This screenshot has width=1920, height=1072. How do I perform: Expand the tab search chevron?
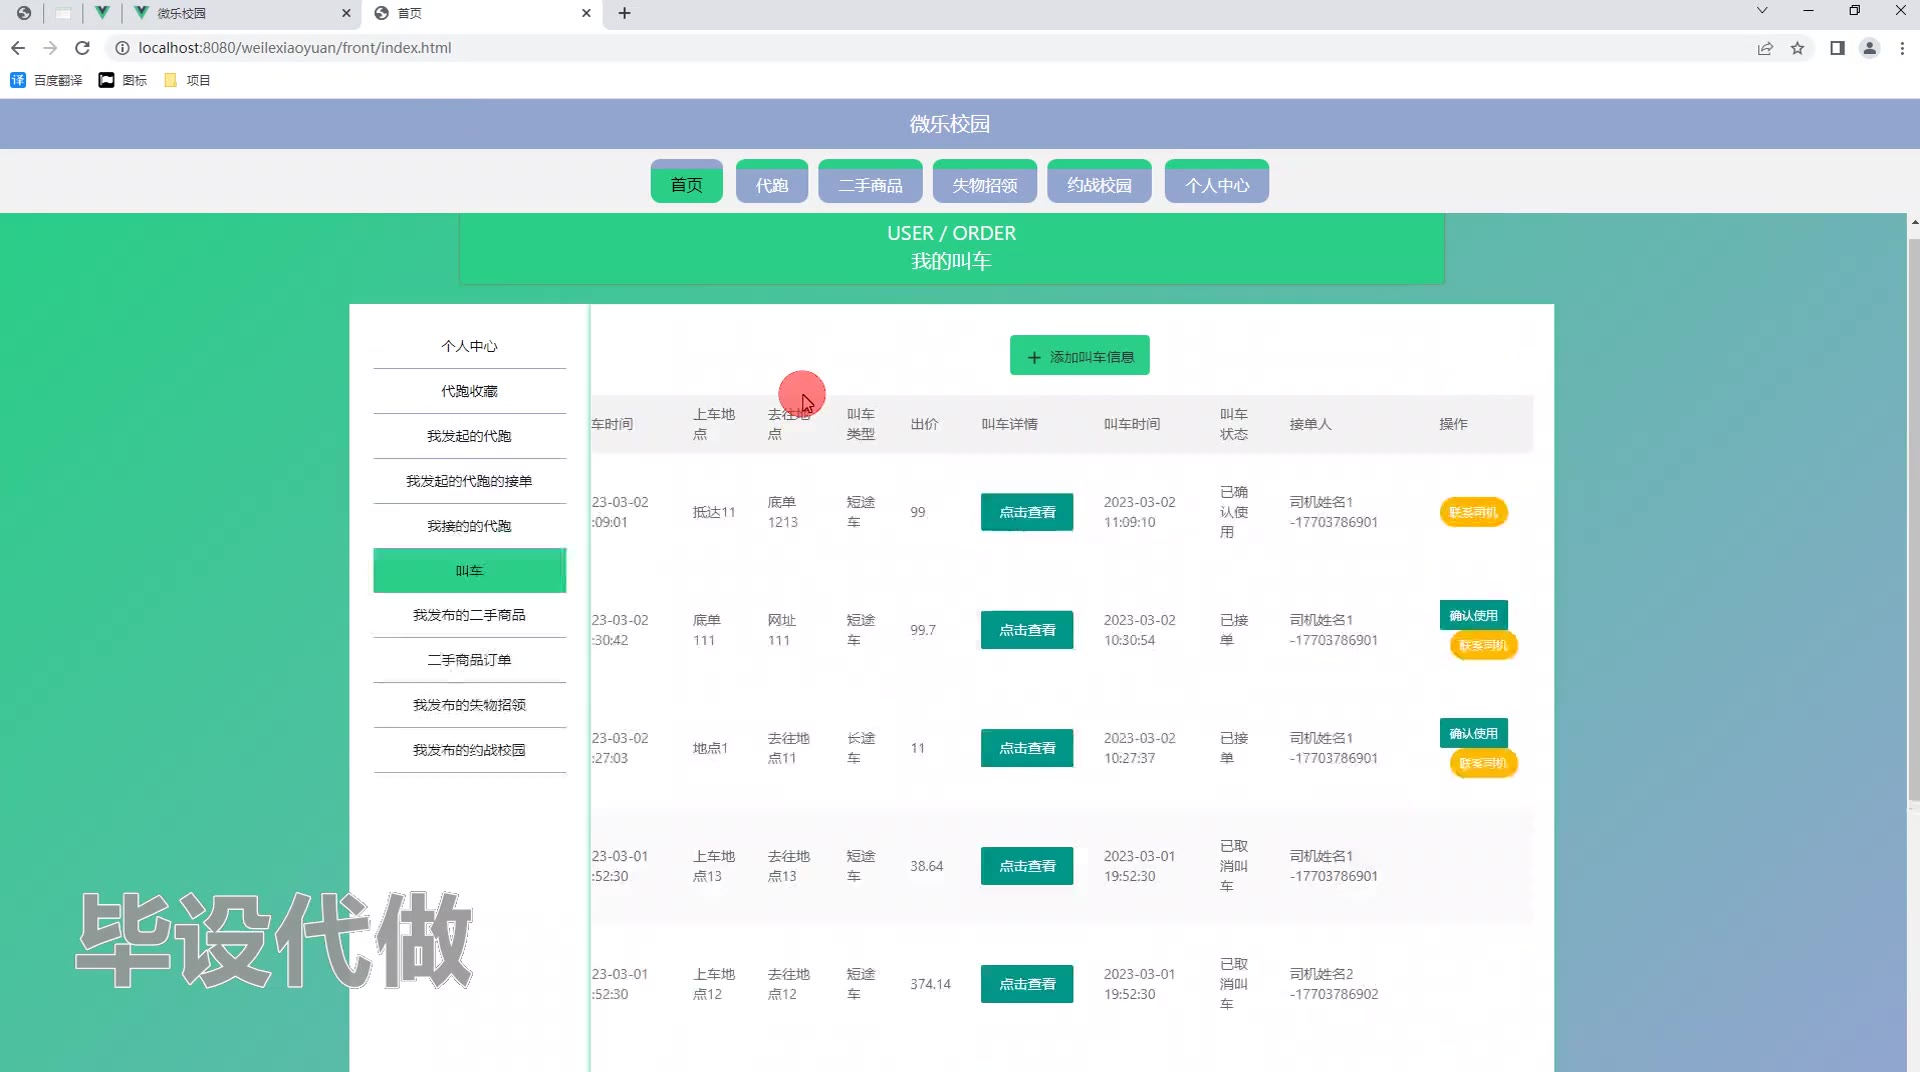coord(1762,11)
